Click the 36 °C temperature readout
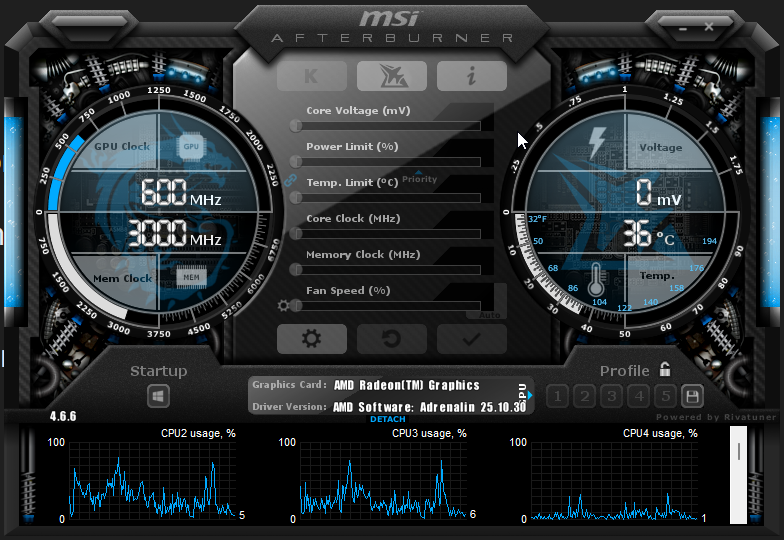The width and height of the screenshot is (784, 540). pyautogui.click(x=648, y=234)
